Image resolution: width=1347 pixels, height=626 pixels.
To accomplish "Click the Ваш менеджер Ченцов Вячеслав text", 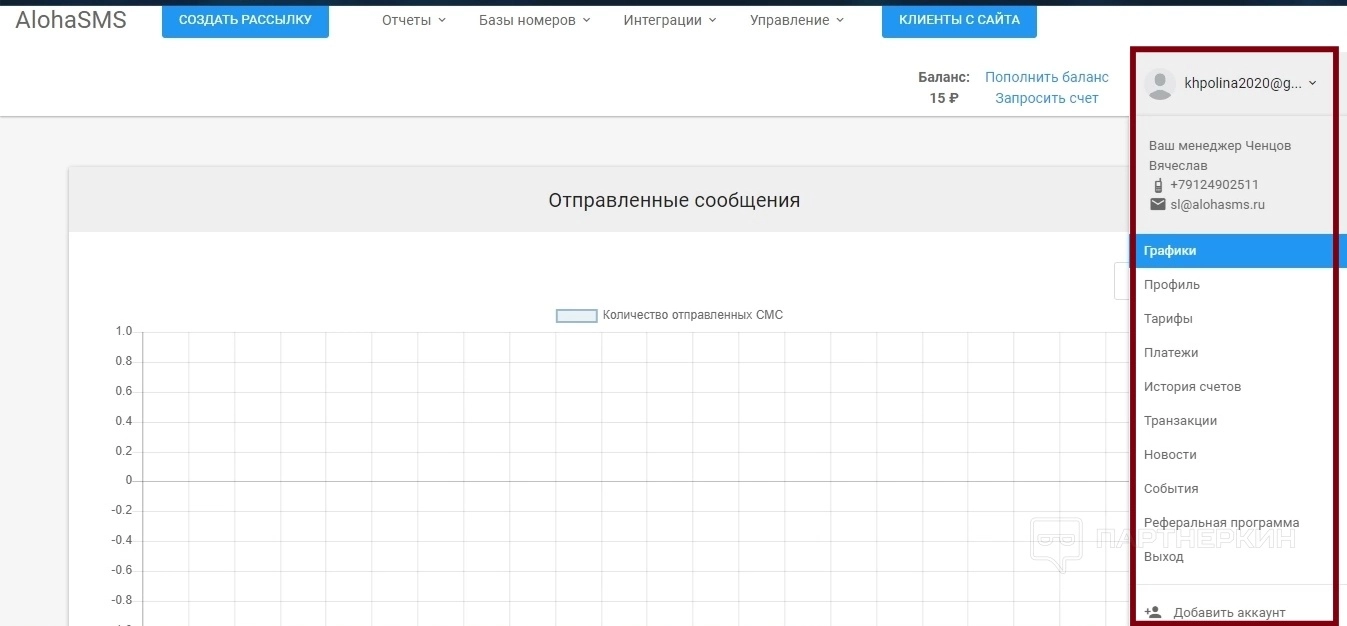I will pos(1220,155).
